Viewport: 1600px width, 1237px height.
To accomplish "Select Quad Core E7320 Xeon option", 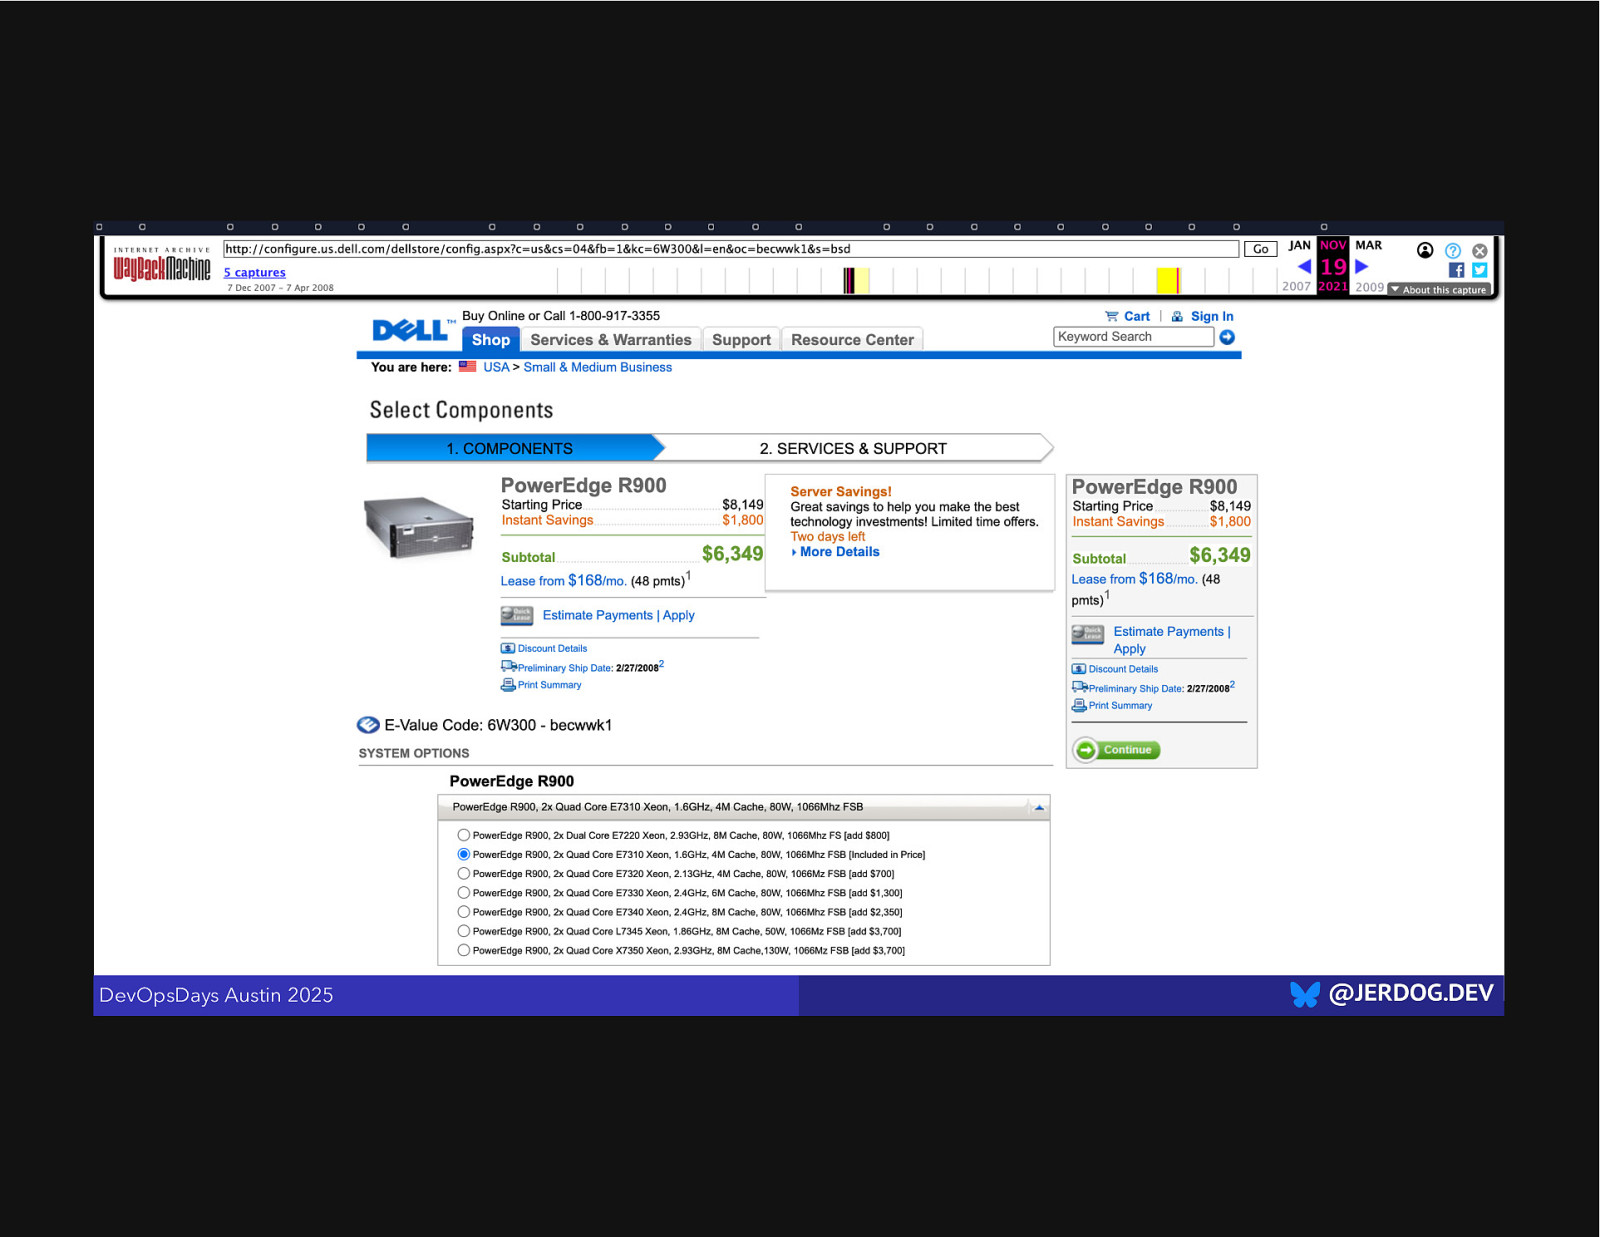I will pos(463,873).
